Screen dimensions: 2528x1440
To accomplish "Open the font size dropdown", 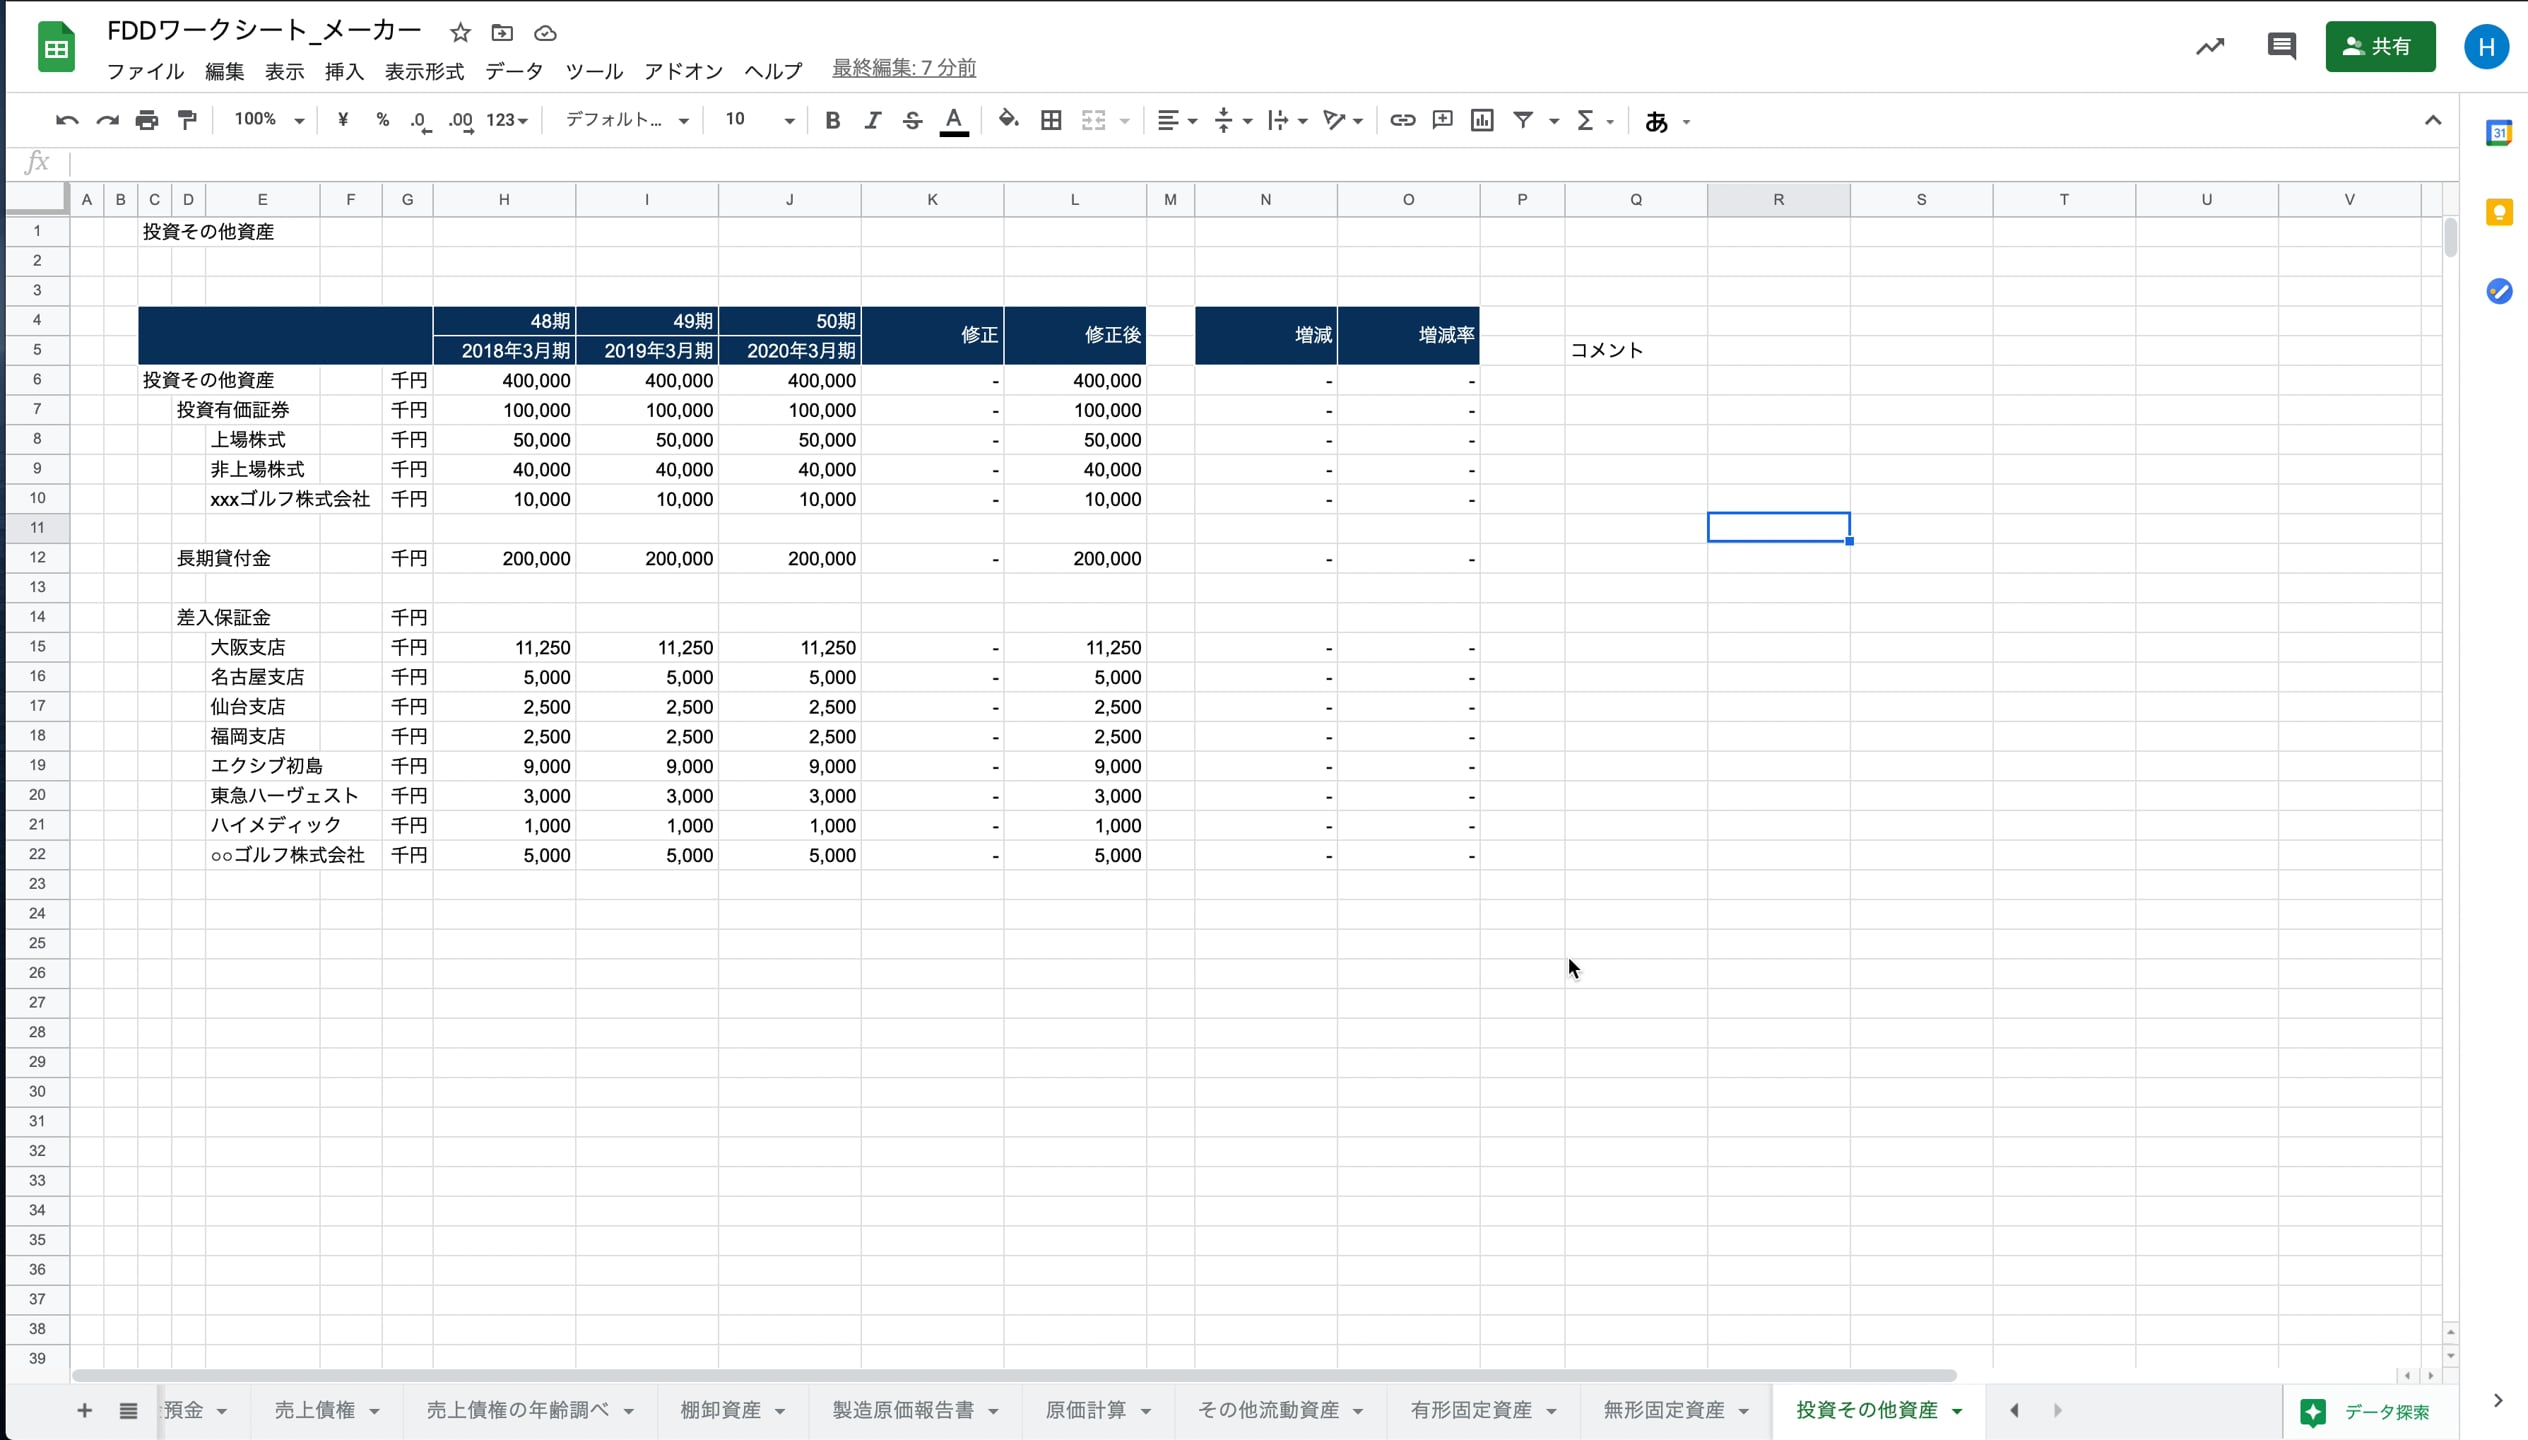I will [x=758, y=120].
